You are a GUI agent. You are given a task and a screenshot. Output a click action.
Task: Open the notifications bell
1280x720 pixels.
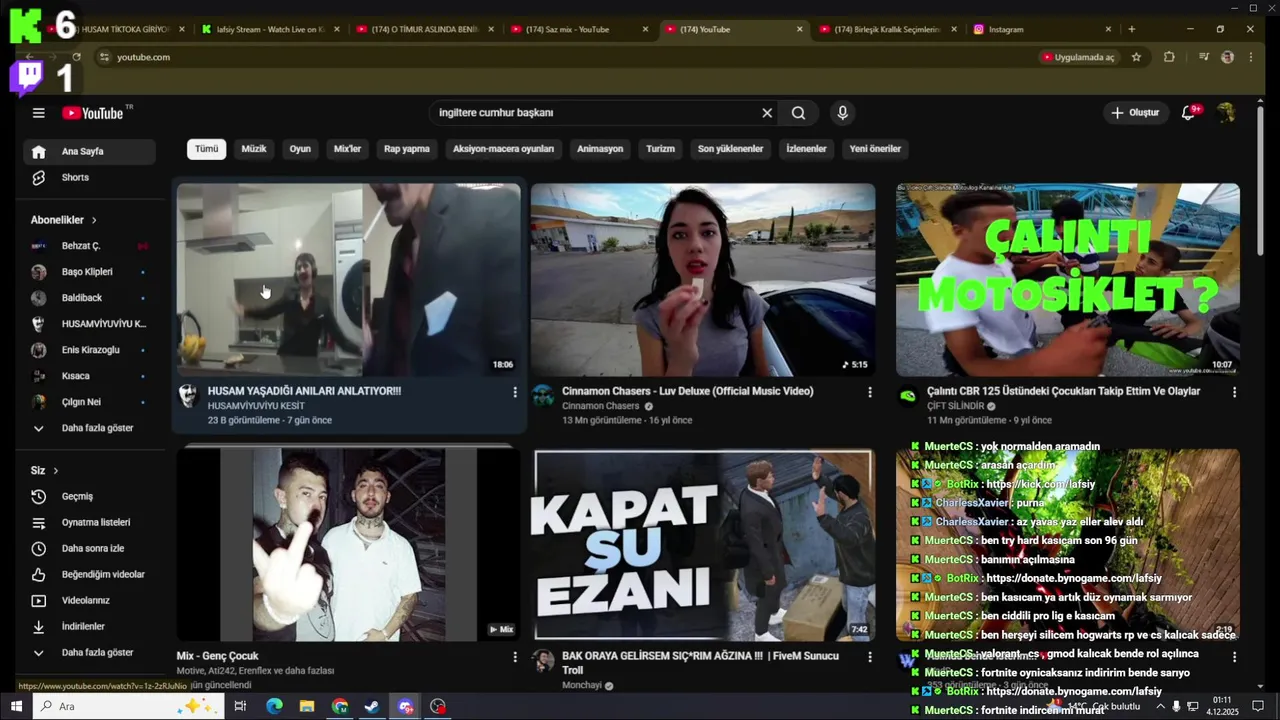tap(1189, 113)
